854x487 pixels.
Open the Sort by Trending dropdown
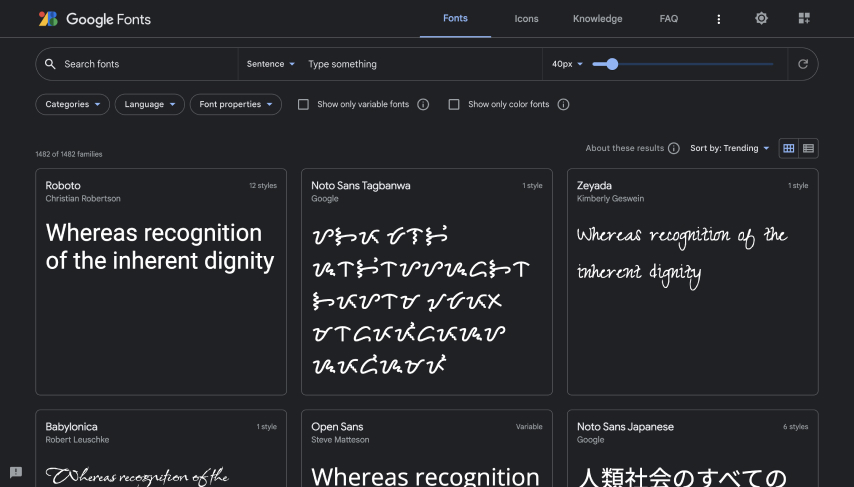point(729,148)
